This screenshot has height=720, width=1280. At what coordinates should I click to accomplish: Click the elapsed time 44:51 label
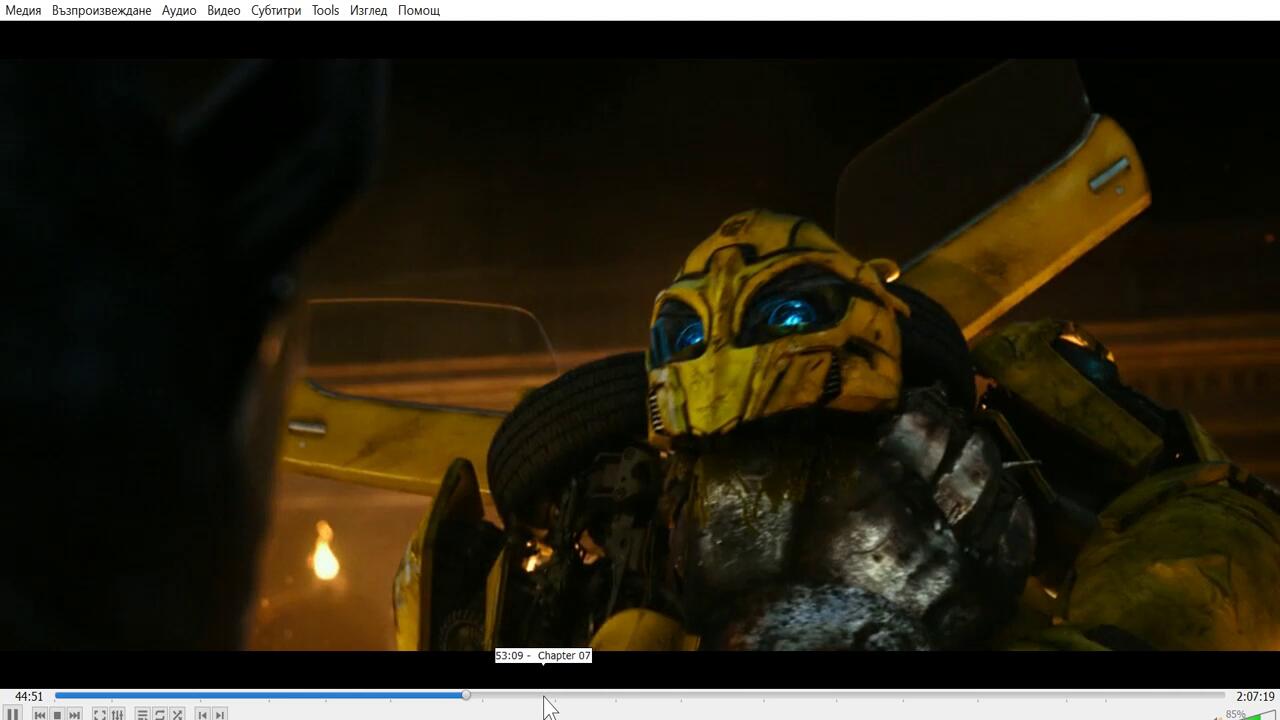click(29, 696)
